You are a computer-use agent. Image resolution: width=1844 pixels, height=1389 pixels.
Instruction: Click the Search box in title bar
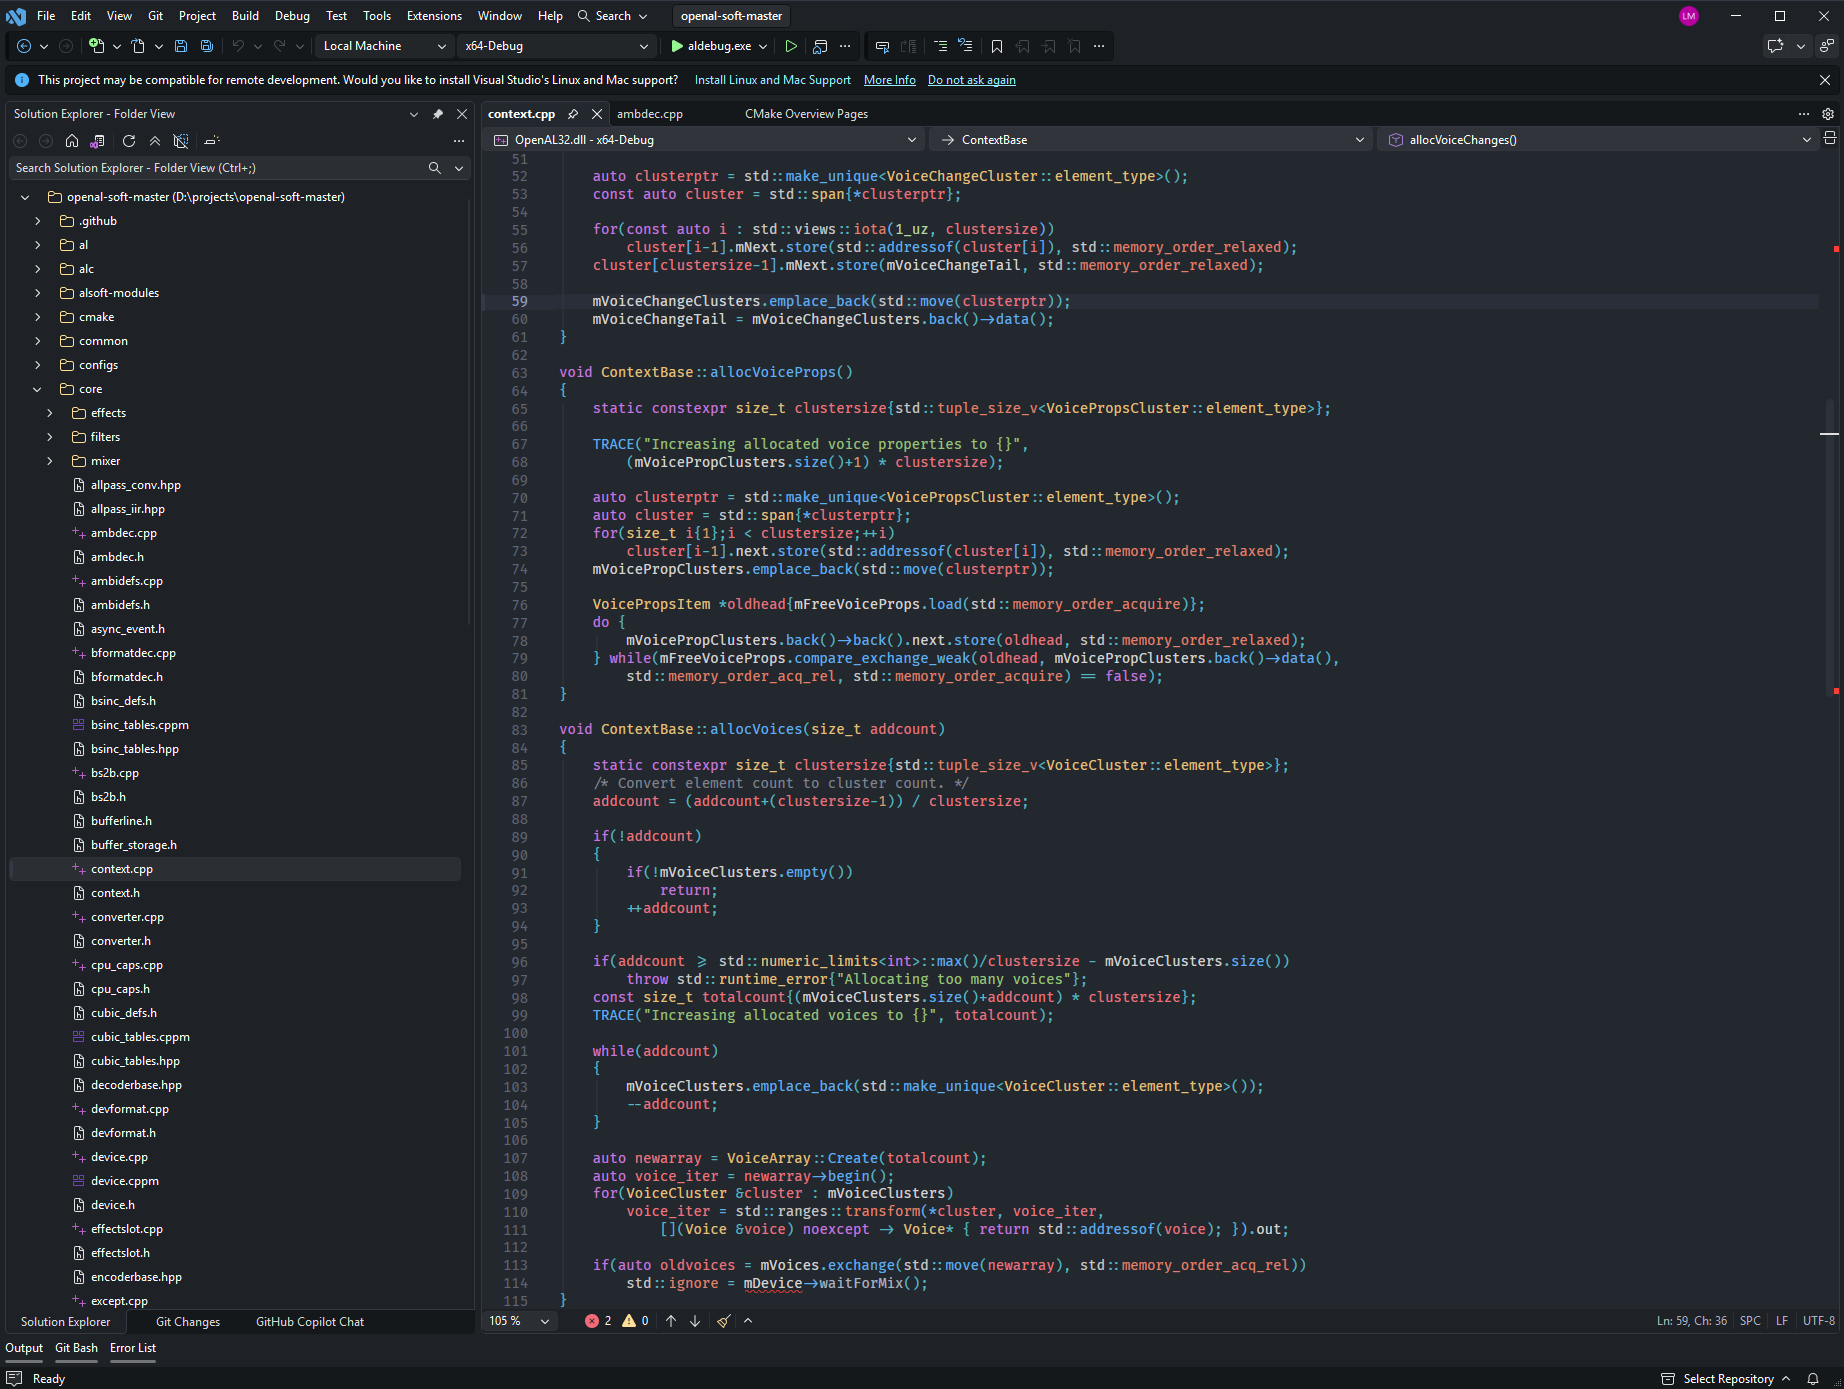click(612, 16)
